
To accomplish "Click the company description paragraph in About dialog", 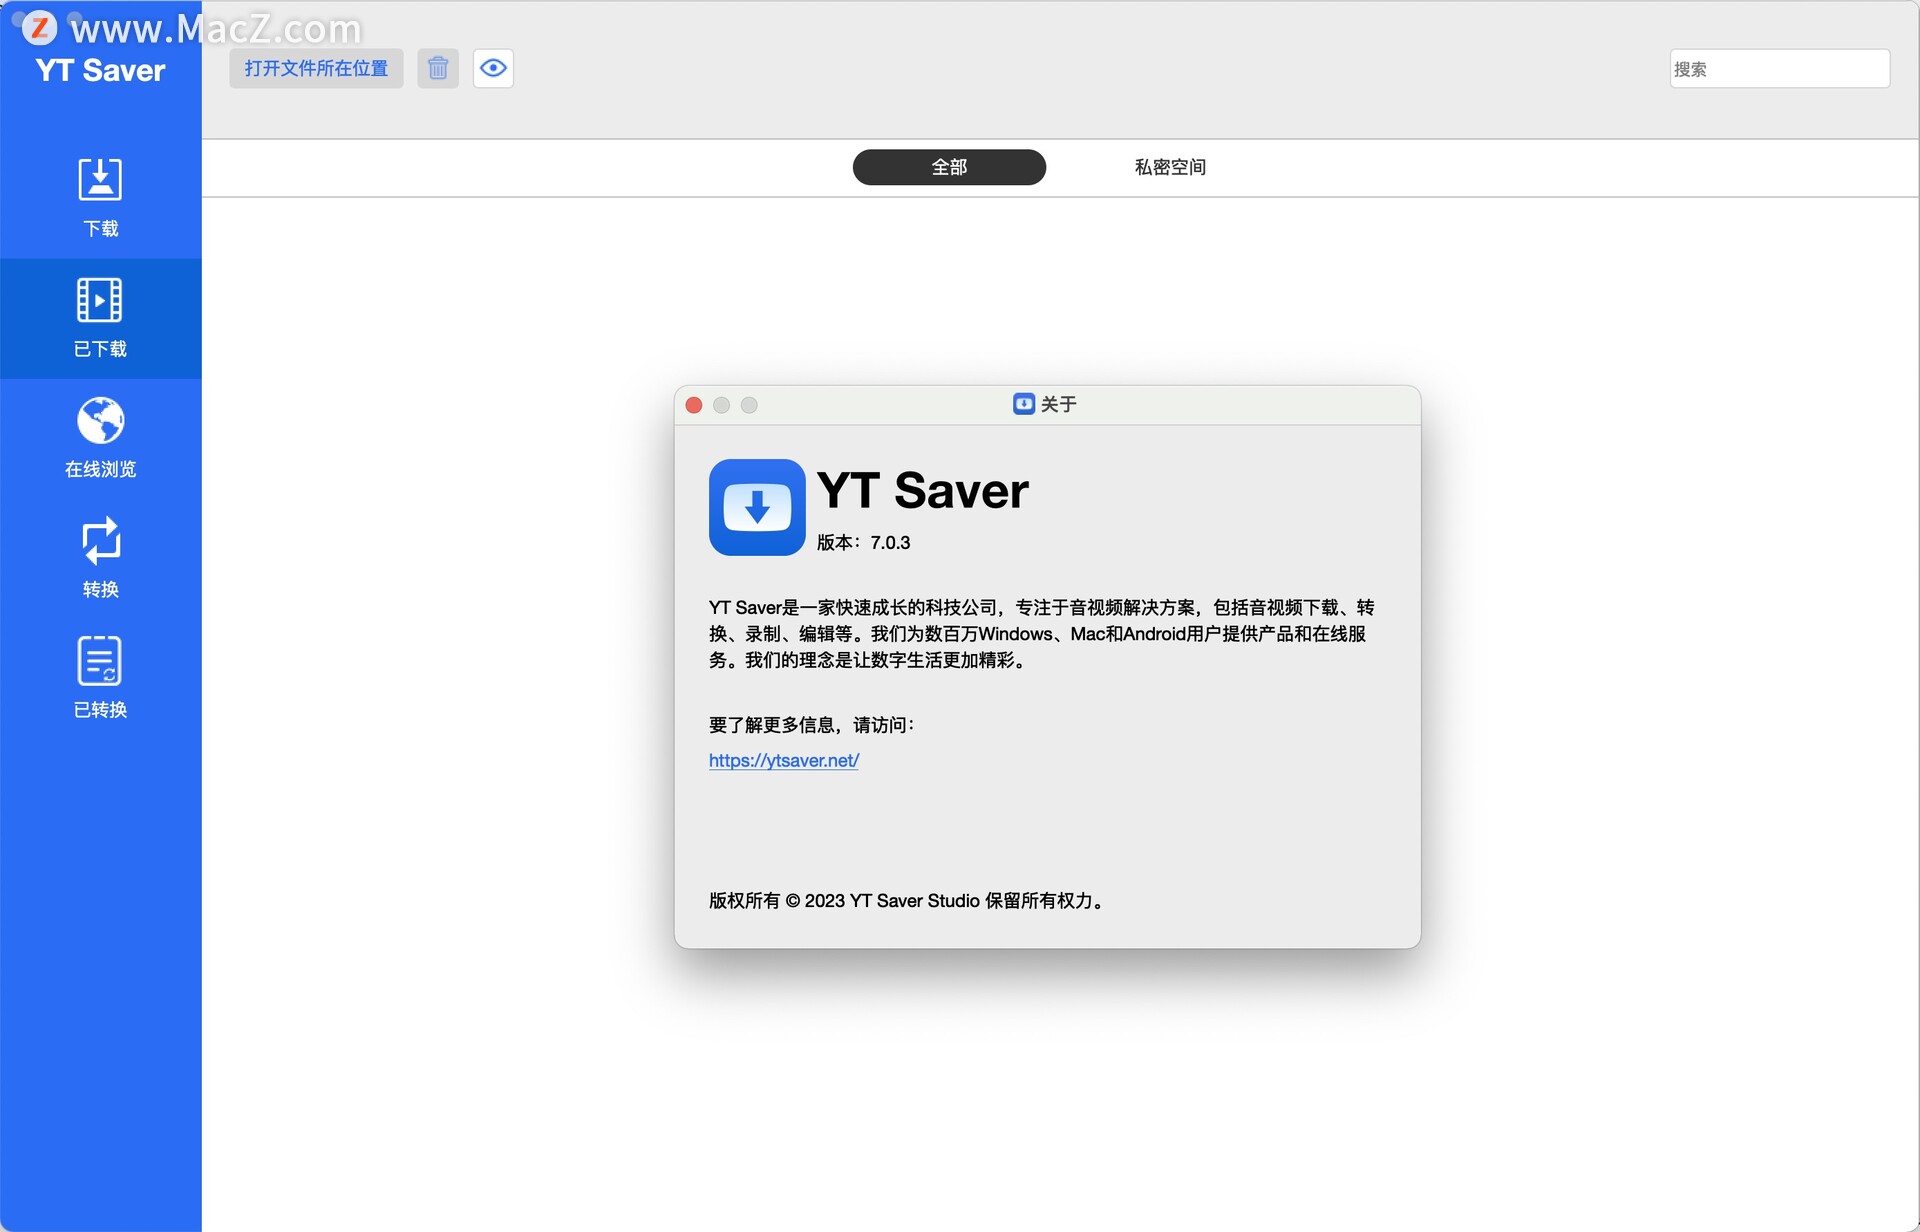I will click(1042, 633).
